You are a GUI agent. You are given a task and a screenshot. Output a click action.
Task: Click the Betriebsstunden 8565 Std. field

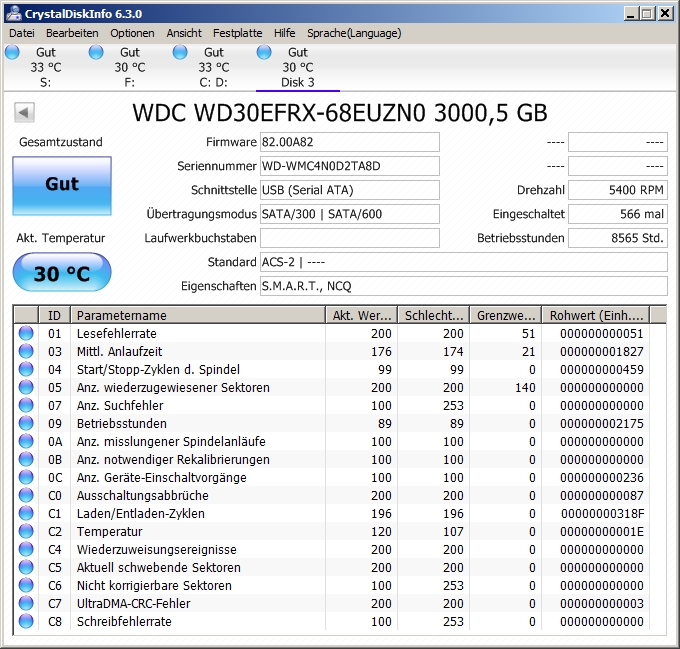coord(618,238)
